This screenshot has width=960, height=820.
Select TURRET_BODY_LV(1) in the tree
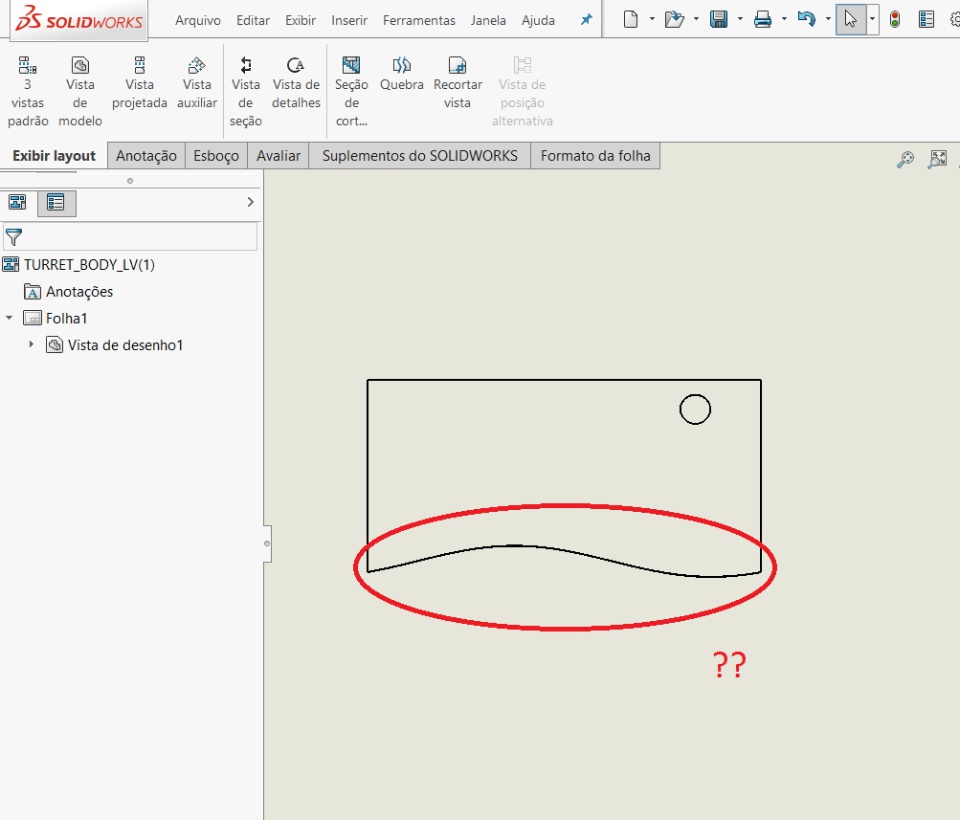point(89,265)
